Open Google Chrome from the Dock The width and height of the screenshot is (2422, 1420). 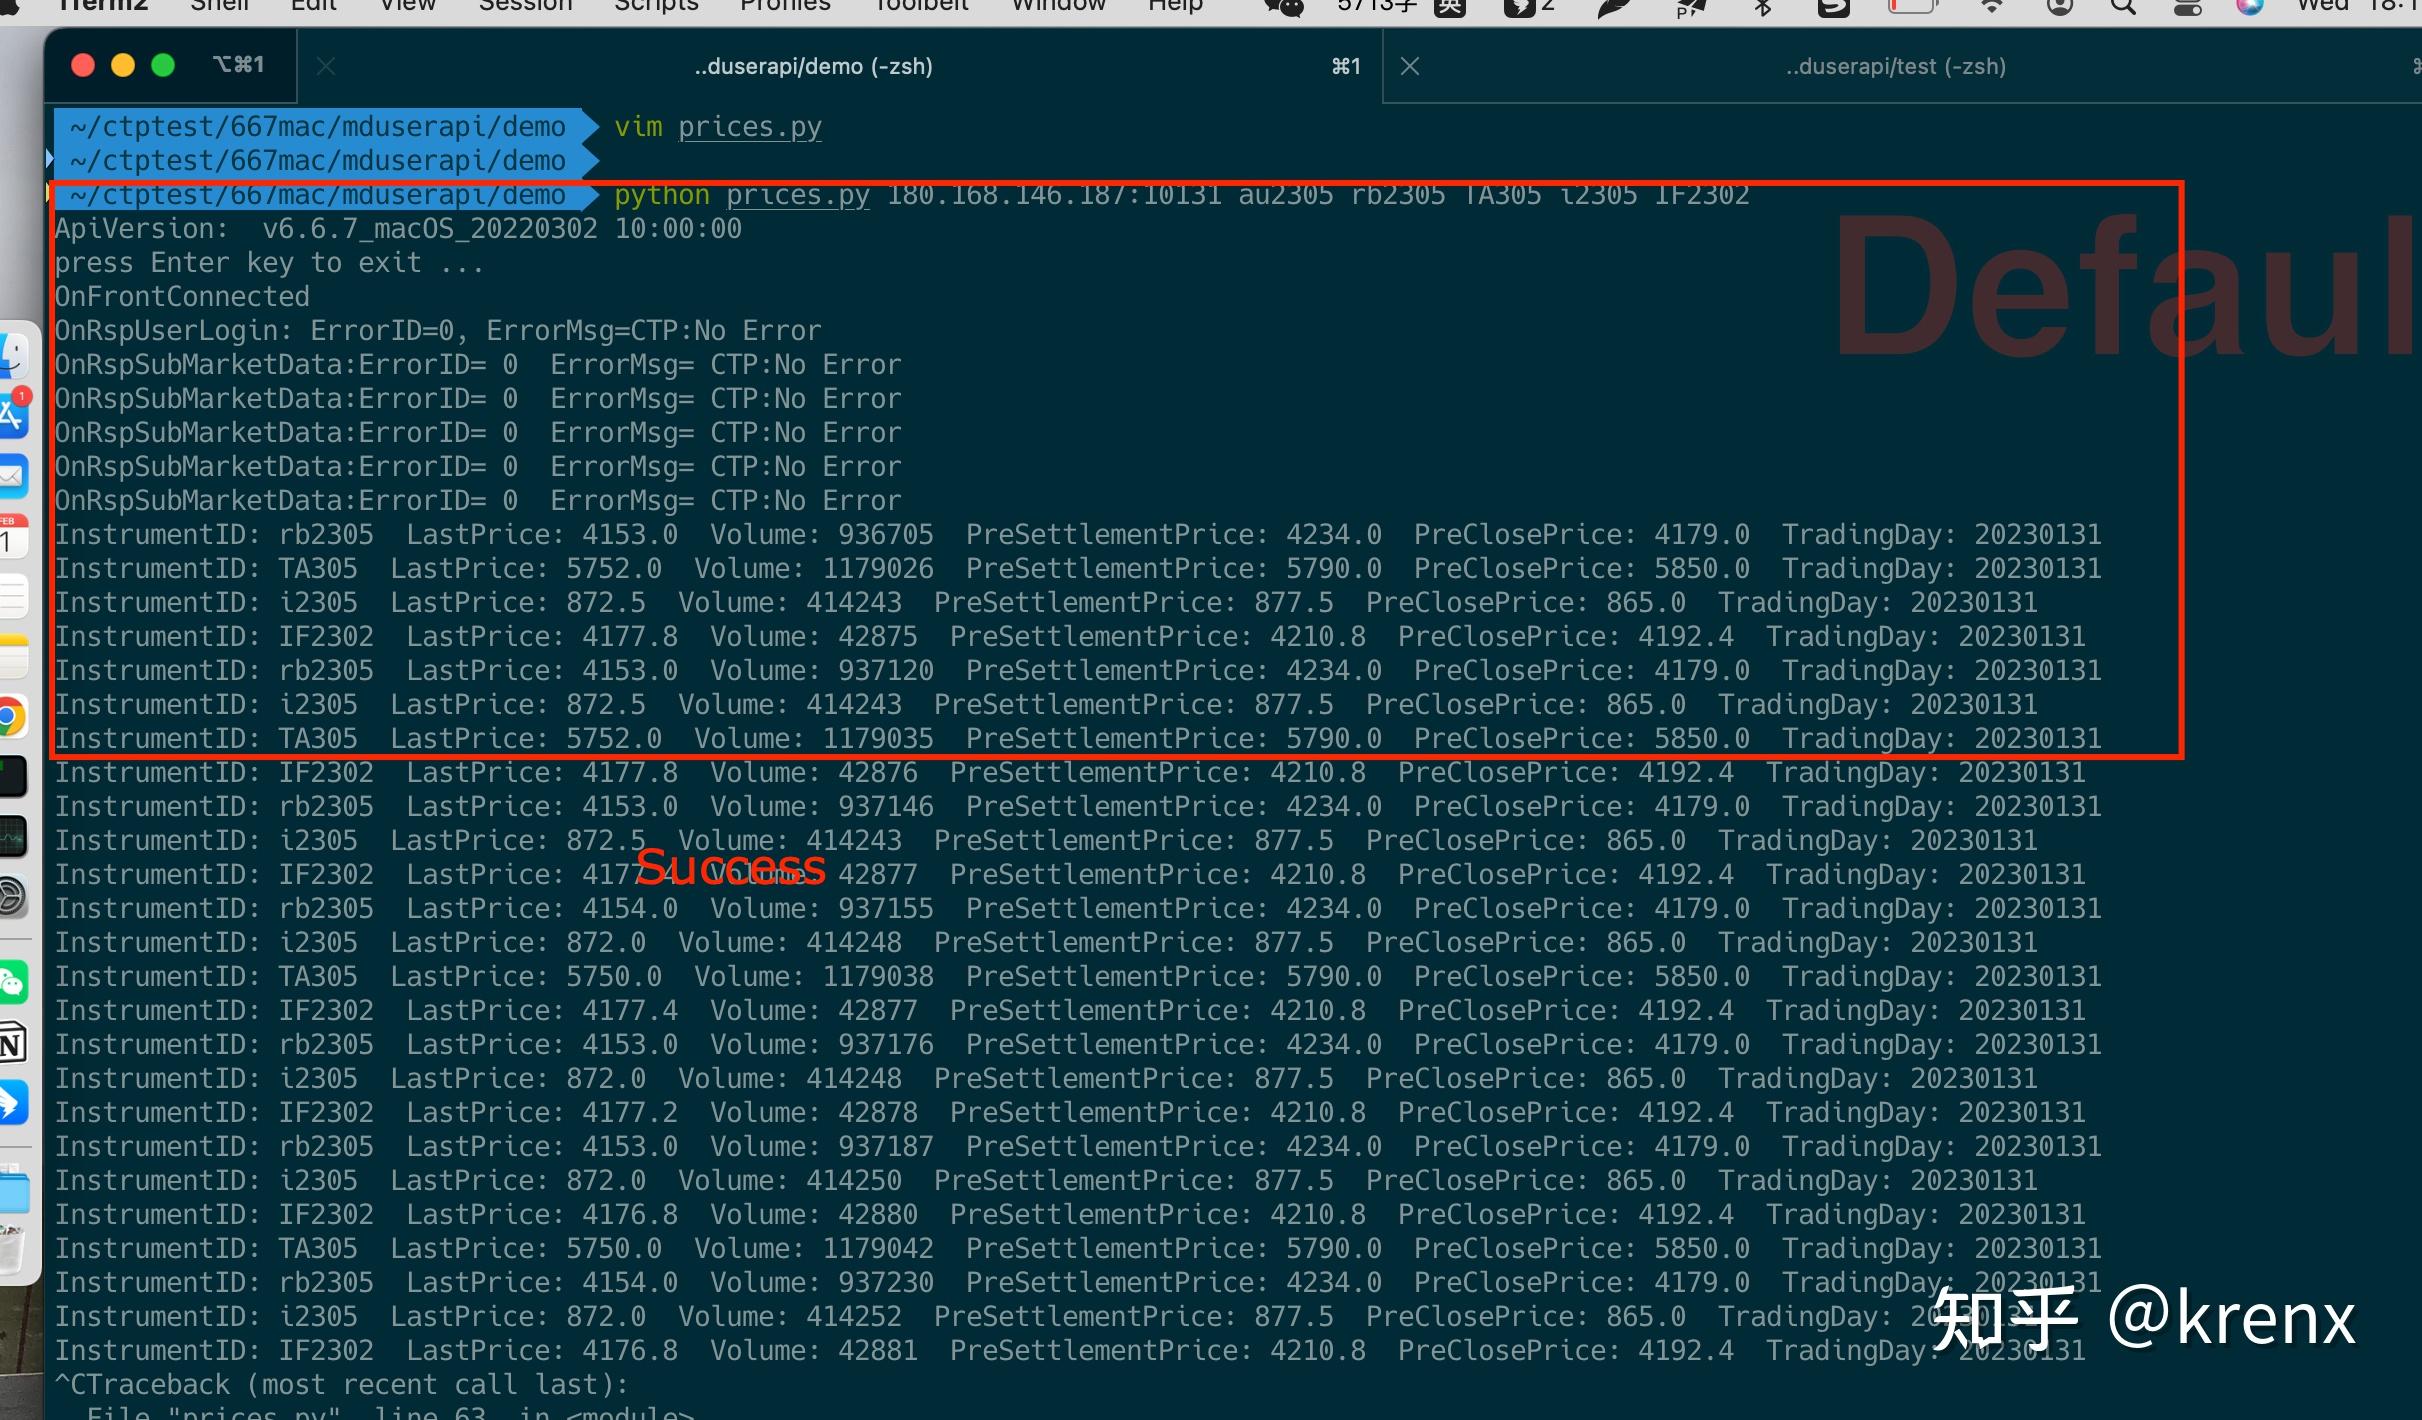(10, 717)
